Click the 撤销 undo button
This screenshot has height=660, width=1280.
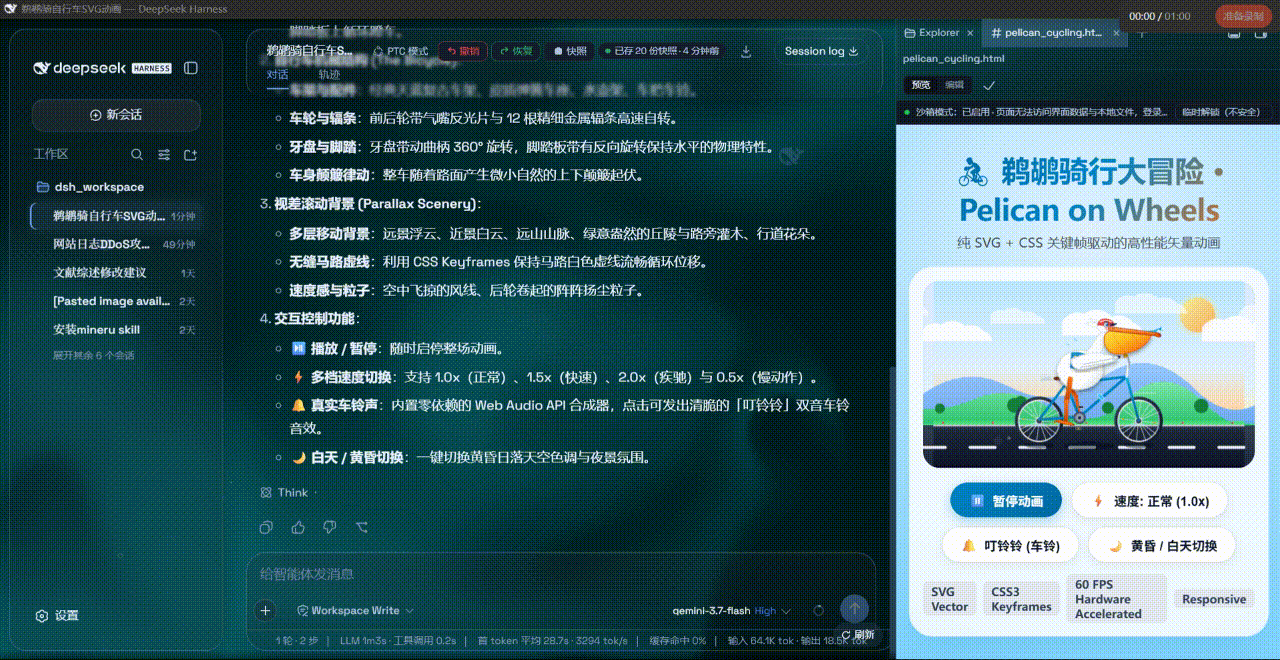[462, 51]
